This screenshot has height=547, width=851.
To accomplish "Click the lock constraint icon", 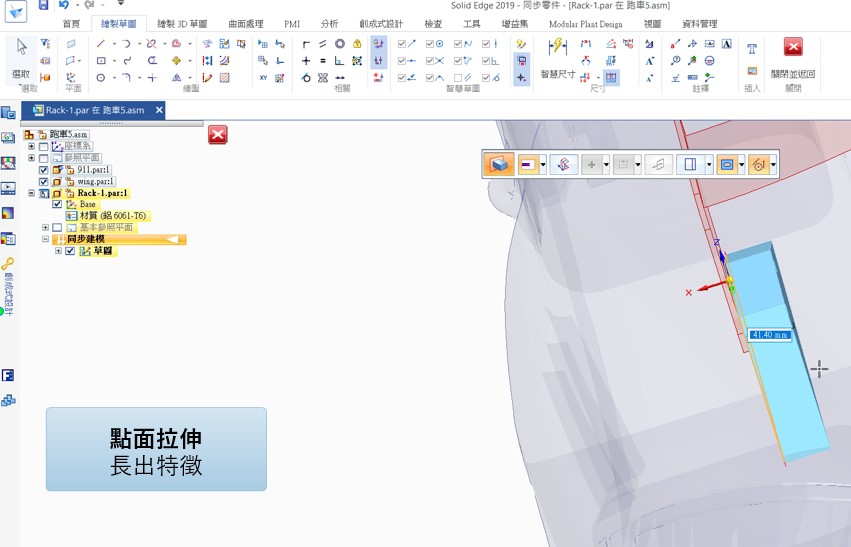I will (357, 44).
